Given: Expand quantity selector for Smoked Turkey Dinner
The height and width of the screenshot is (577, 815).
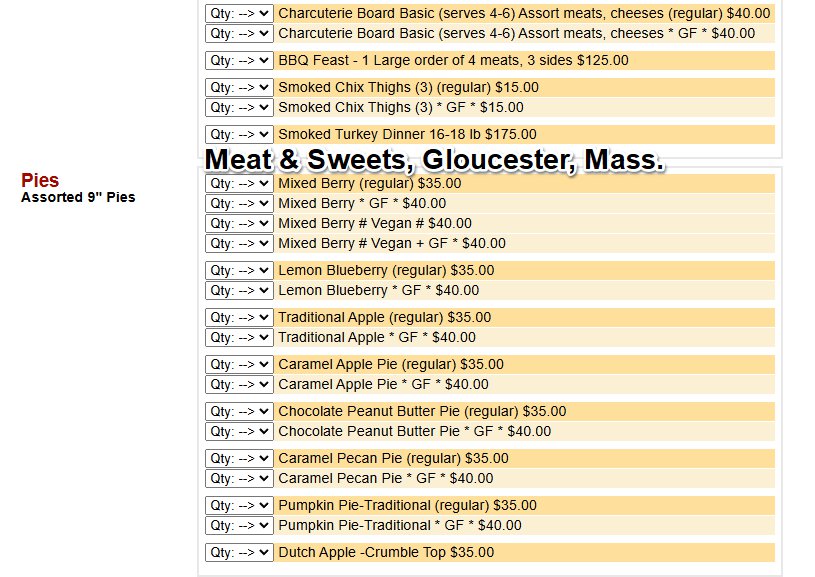Looking at the screenshot, I should pos(239,135).
